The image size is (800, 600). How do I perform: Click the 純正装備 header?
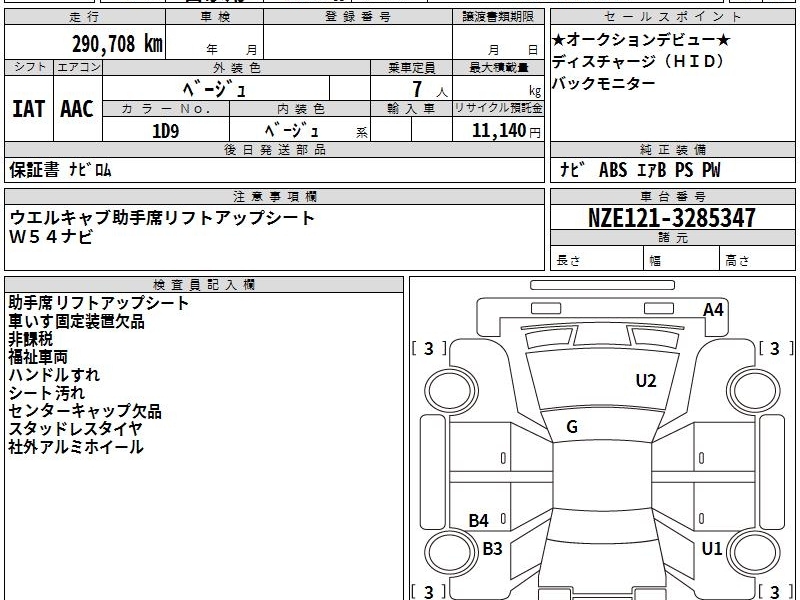672,149
